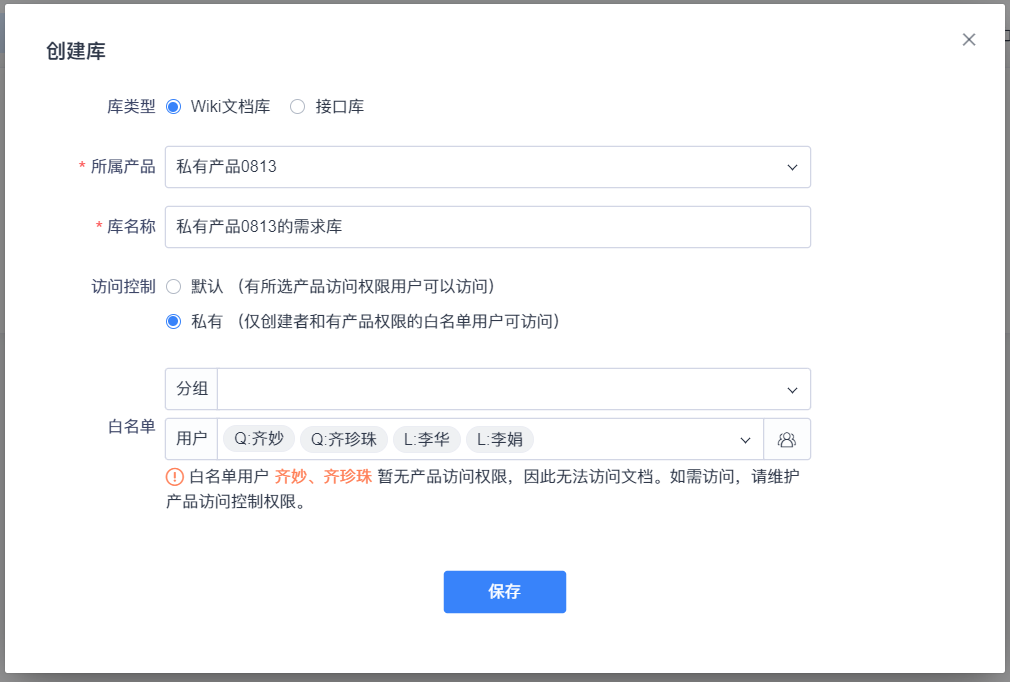The height and width of the screenshot is (682, 1010).
Task: Click the 保存 button to save
Action: tap(504, 591)
